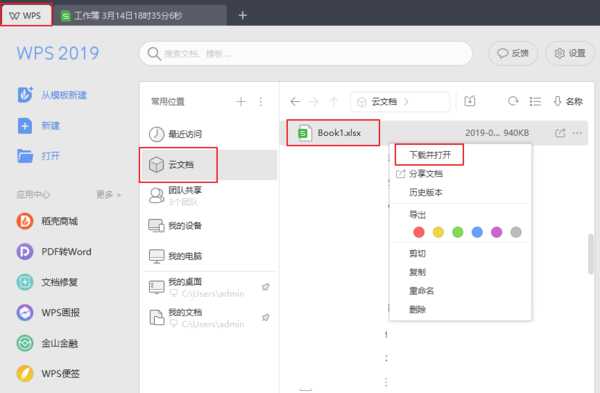This screenshot has height=393, width=600.
Task: Click the 打开 open folder icon
Action: [25, 156]
